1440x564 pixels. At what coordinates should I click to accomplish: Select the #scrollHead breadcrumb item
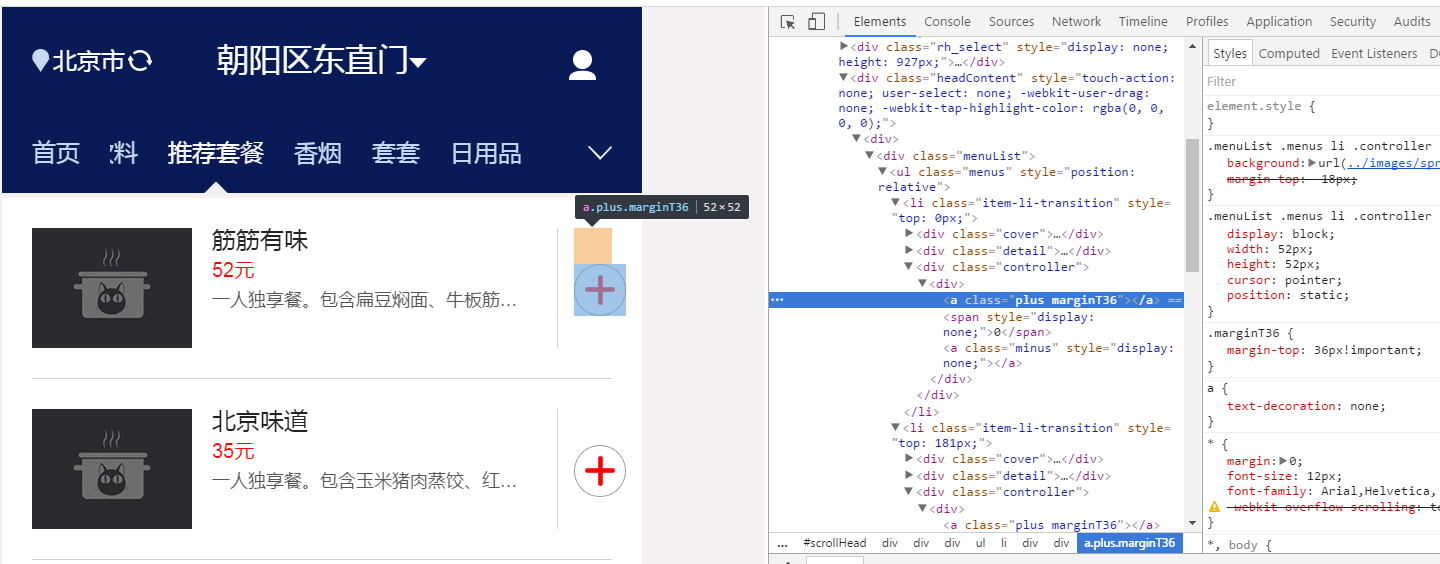click(x=834, y=543)
